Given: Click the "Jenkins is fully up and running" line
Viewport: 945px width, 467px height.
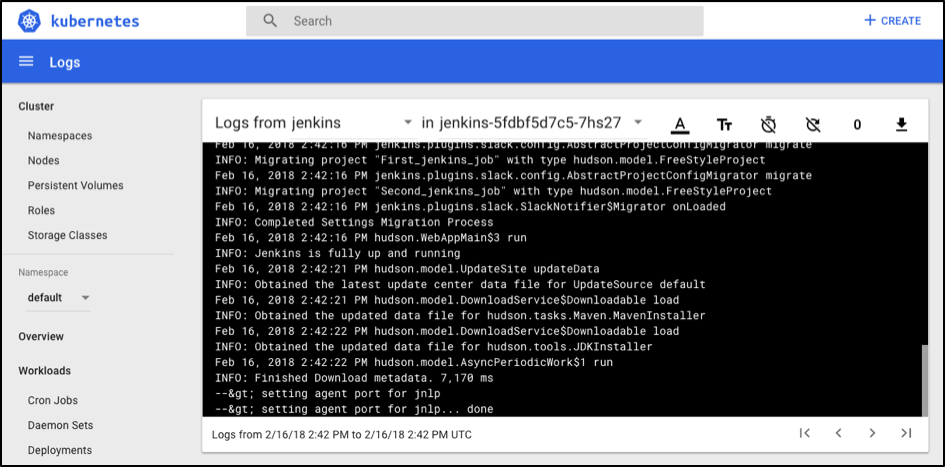Looking at the screenshot, I should 338,254.
